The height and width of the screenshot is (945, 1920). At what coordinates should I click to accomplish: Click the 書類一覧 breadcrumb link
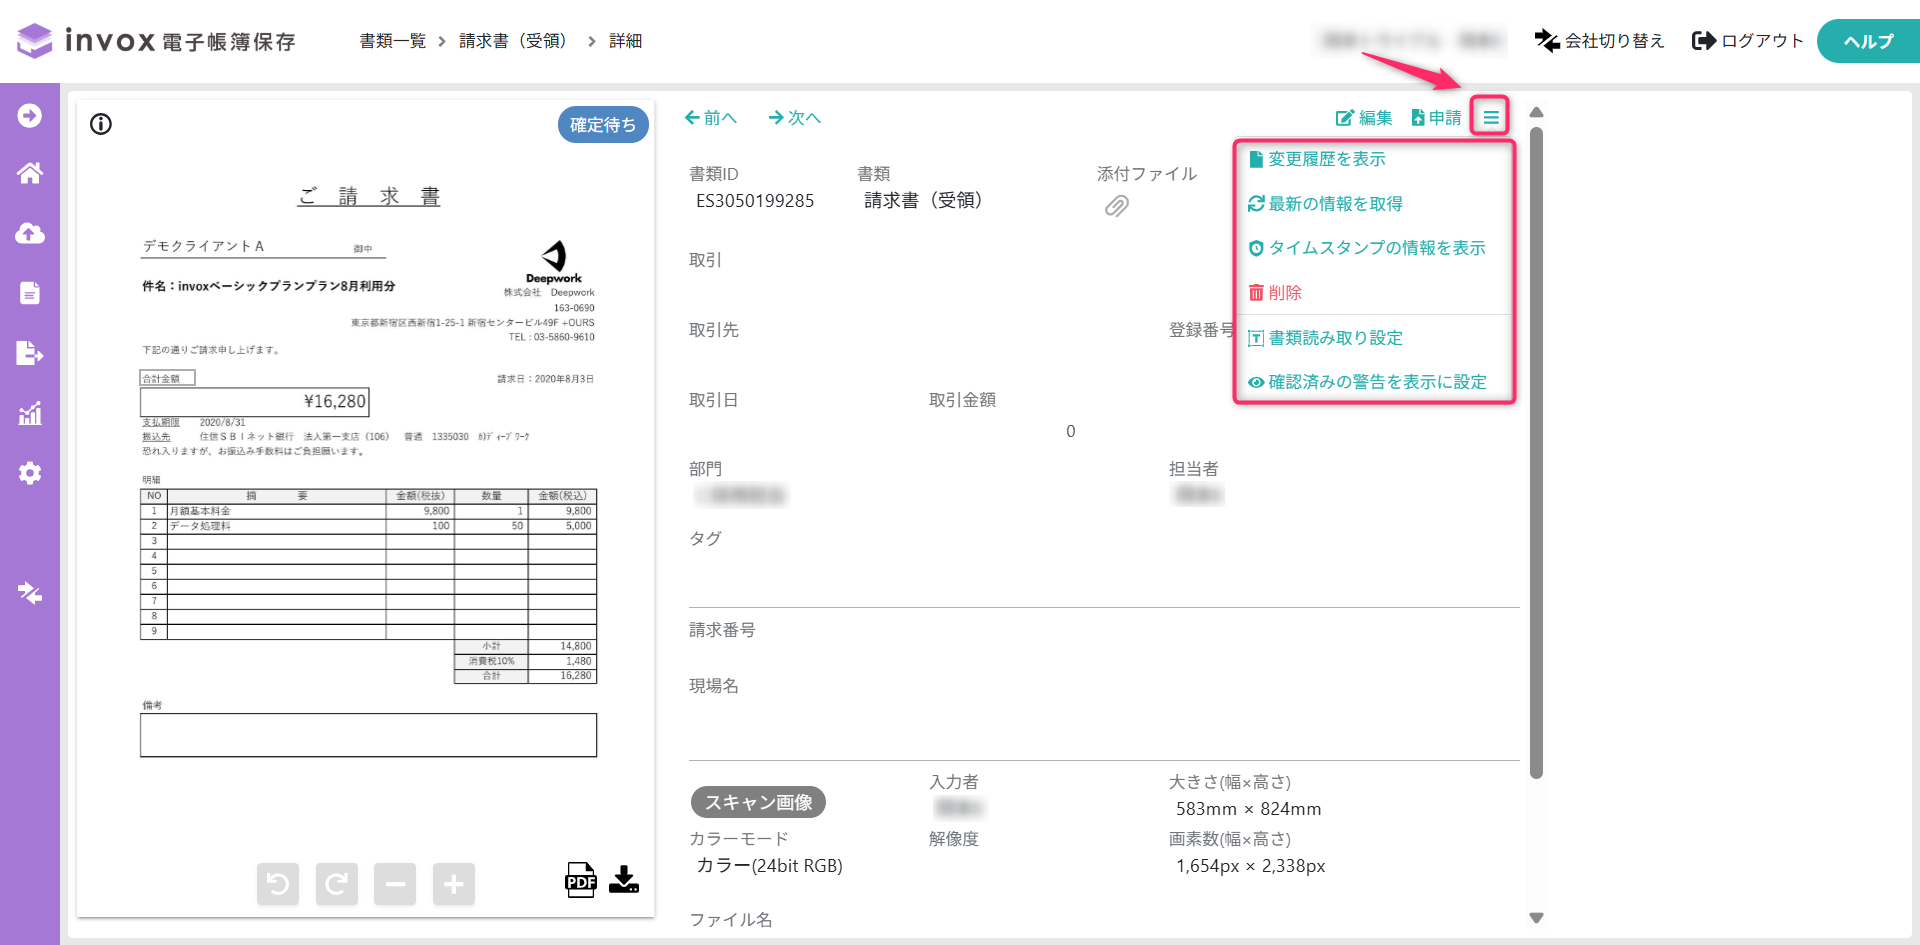pos(392,41)
